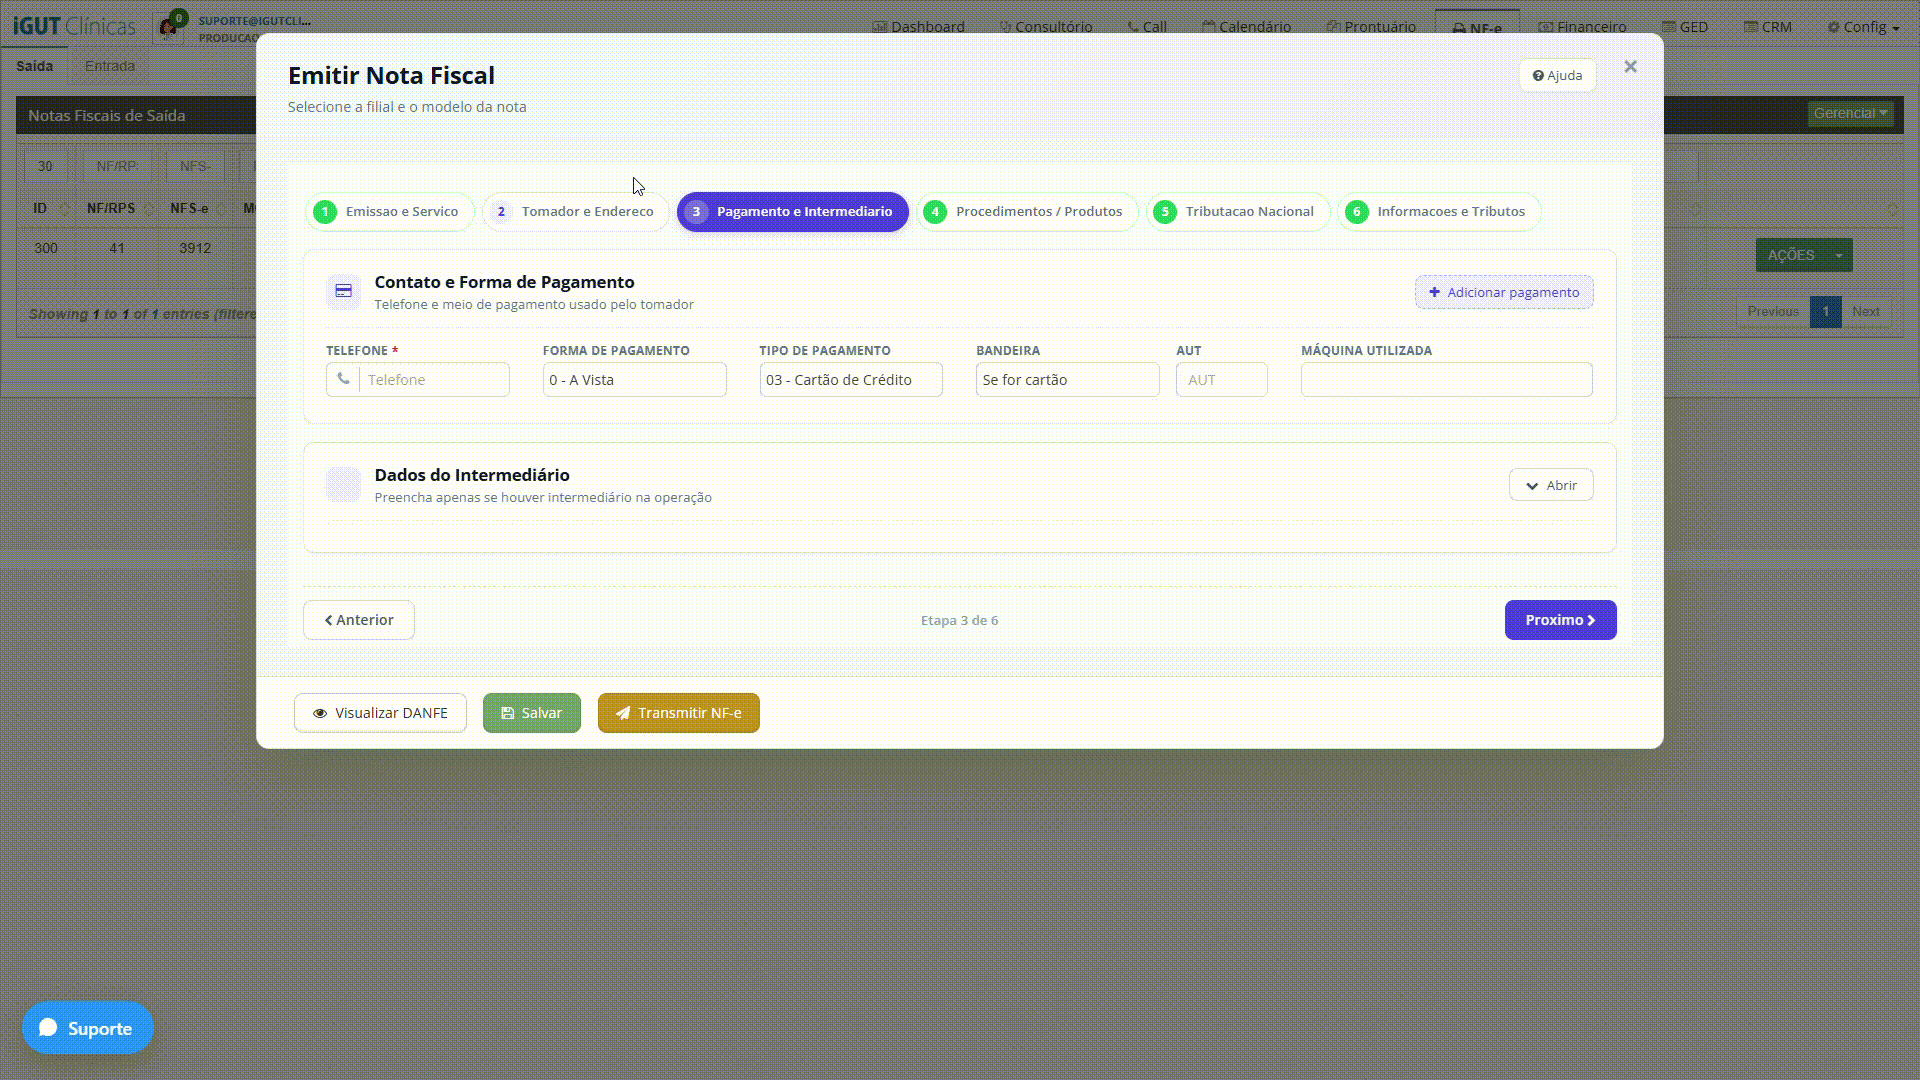Go to the Tomador e Endereco step

(575, 211)
